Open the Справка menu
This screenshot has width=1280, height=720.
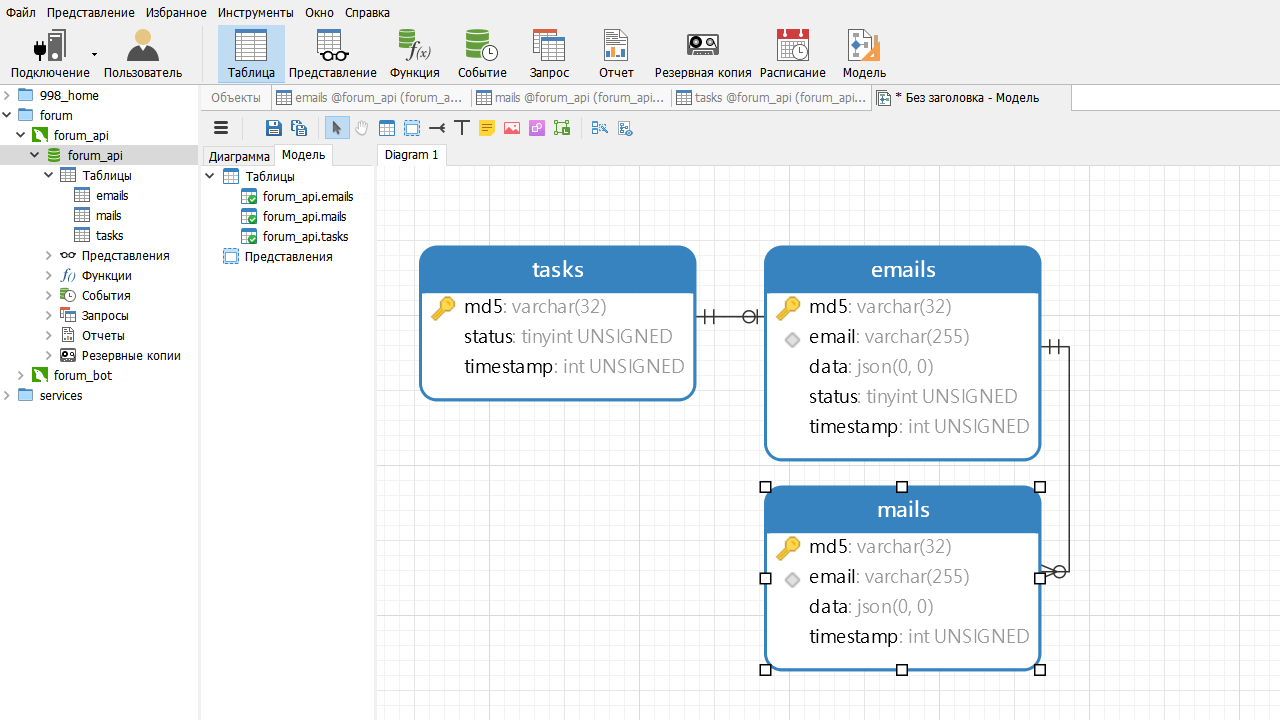pos(367,12)
